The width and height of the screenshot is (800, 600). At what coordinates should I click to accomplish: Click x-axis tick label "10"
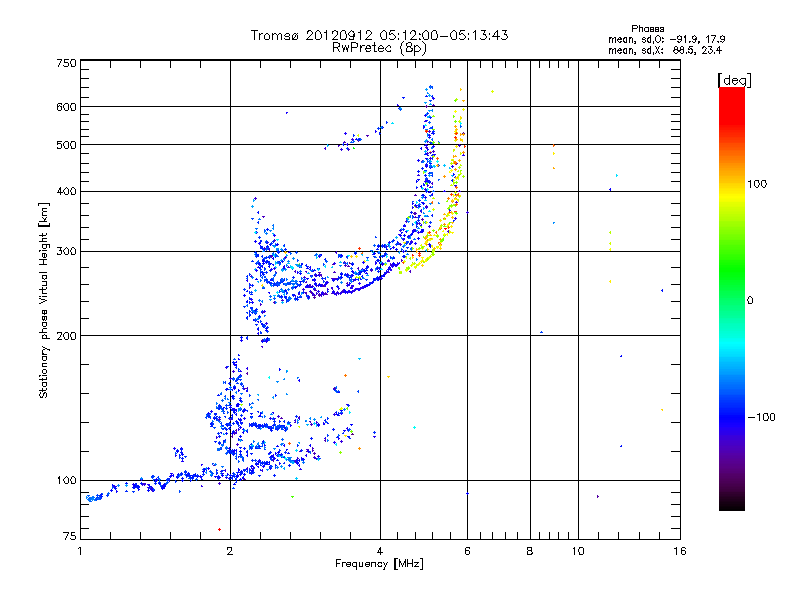tap(578, 551)
